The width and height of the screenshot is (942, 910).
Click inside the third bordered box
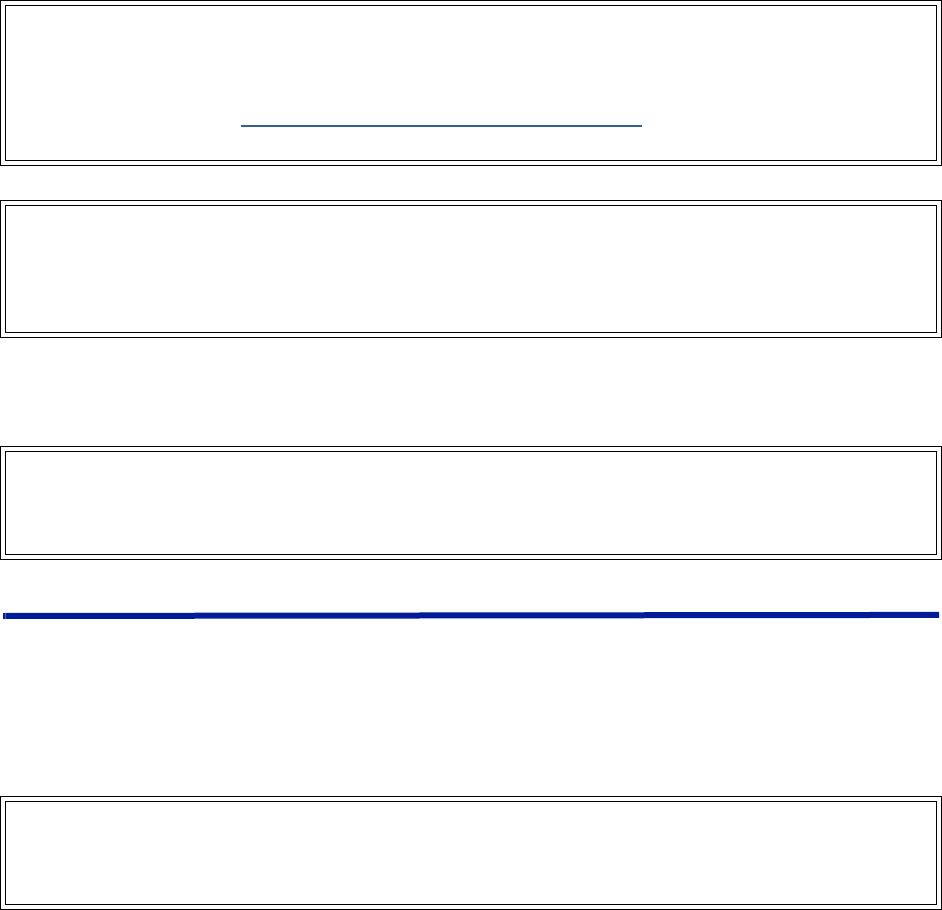(470, 502)
